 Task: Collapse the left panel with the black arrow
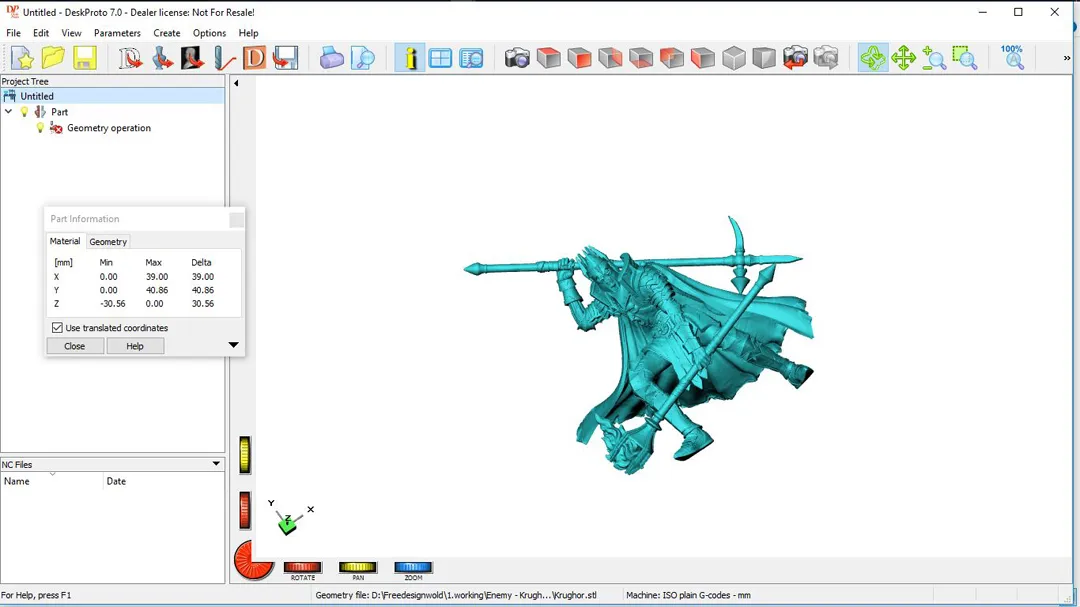pos(236,83)
